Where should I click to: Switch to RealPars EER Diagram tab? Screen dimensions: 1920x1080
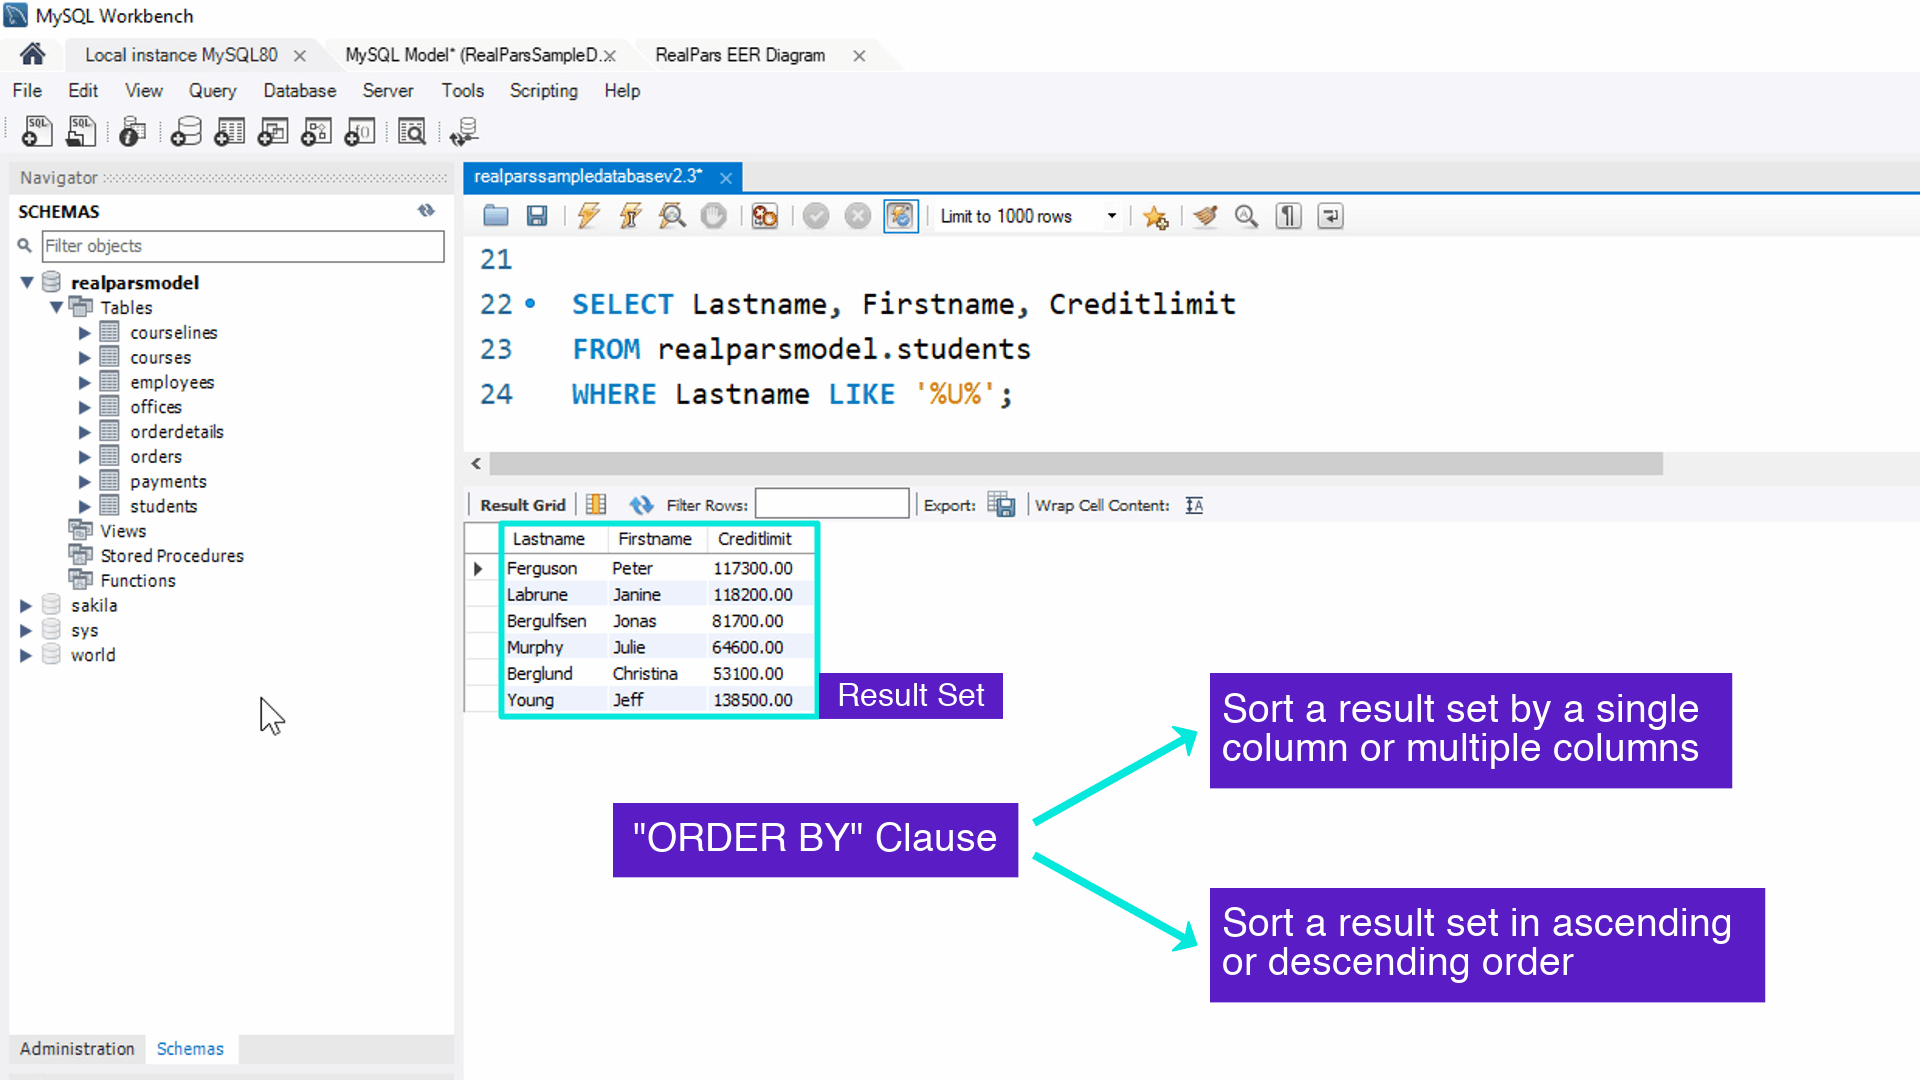point(740,55)
